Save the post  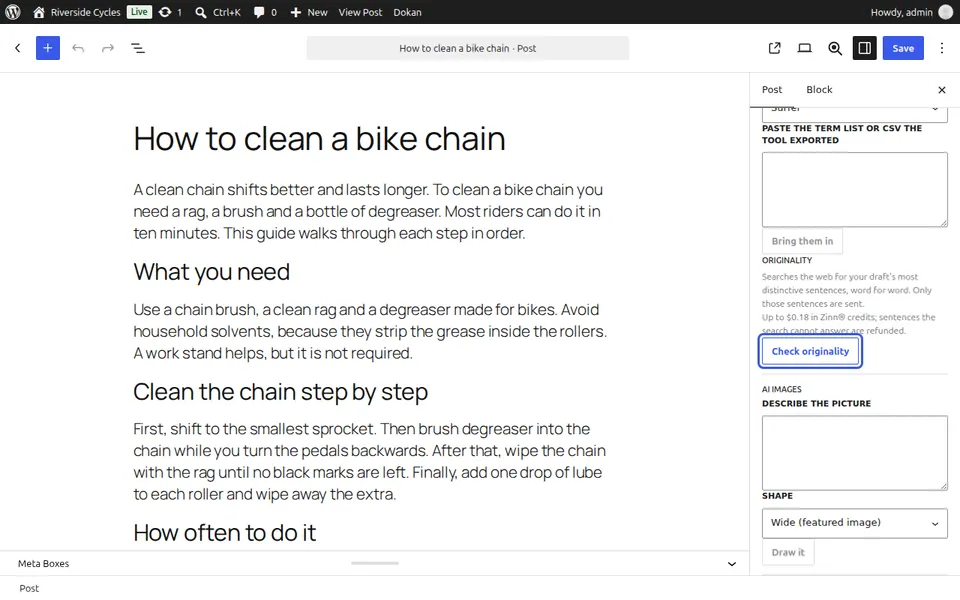pos(903,48)
